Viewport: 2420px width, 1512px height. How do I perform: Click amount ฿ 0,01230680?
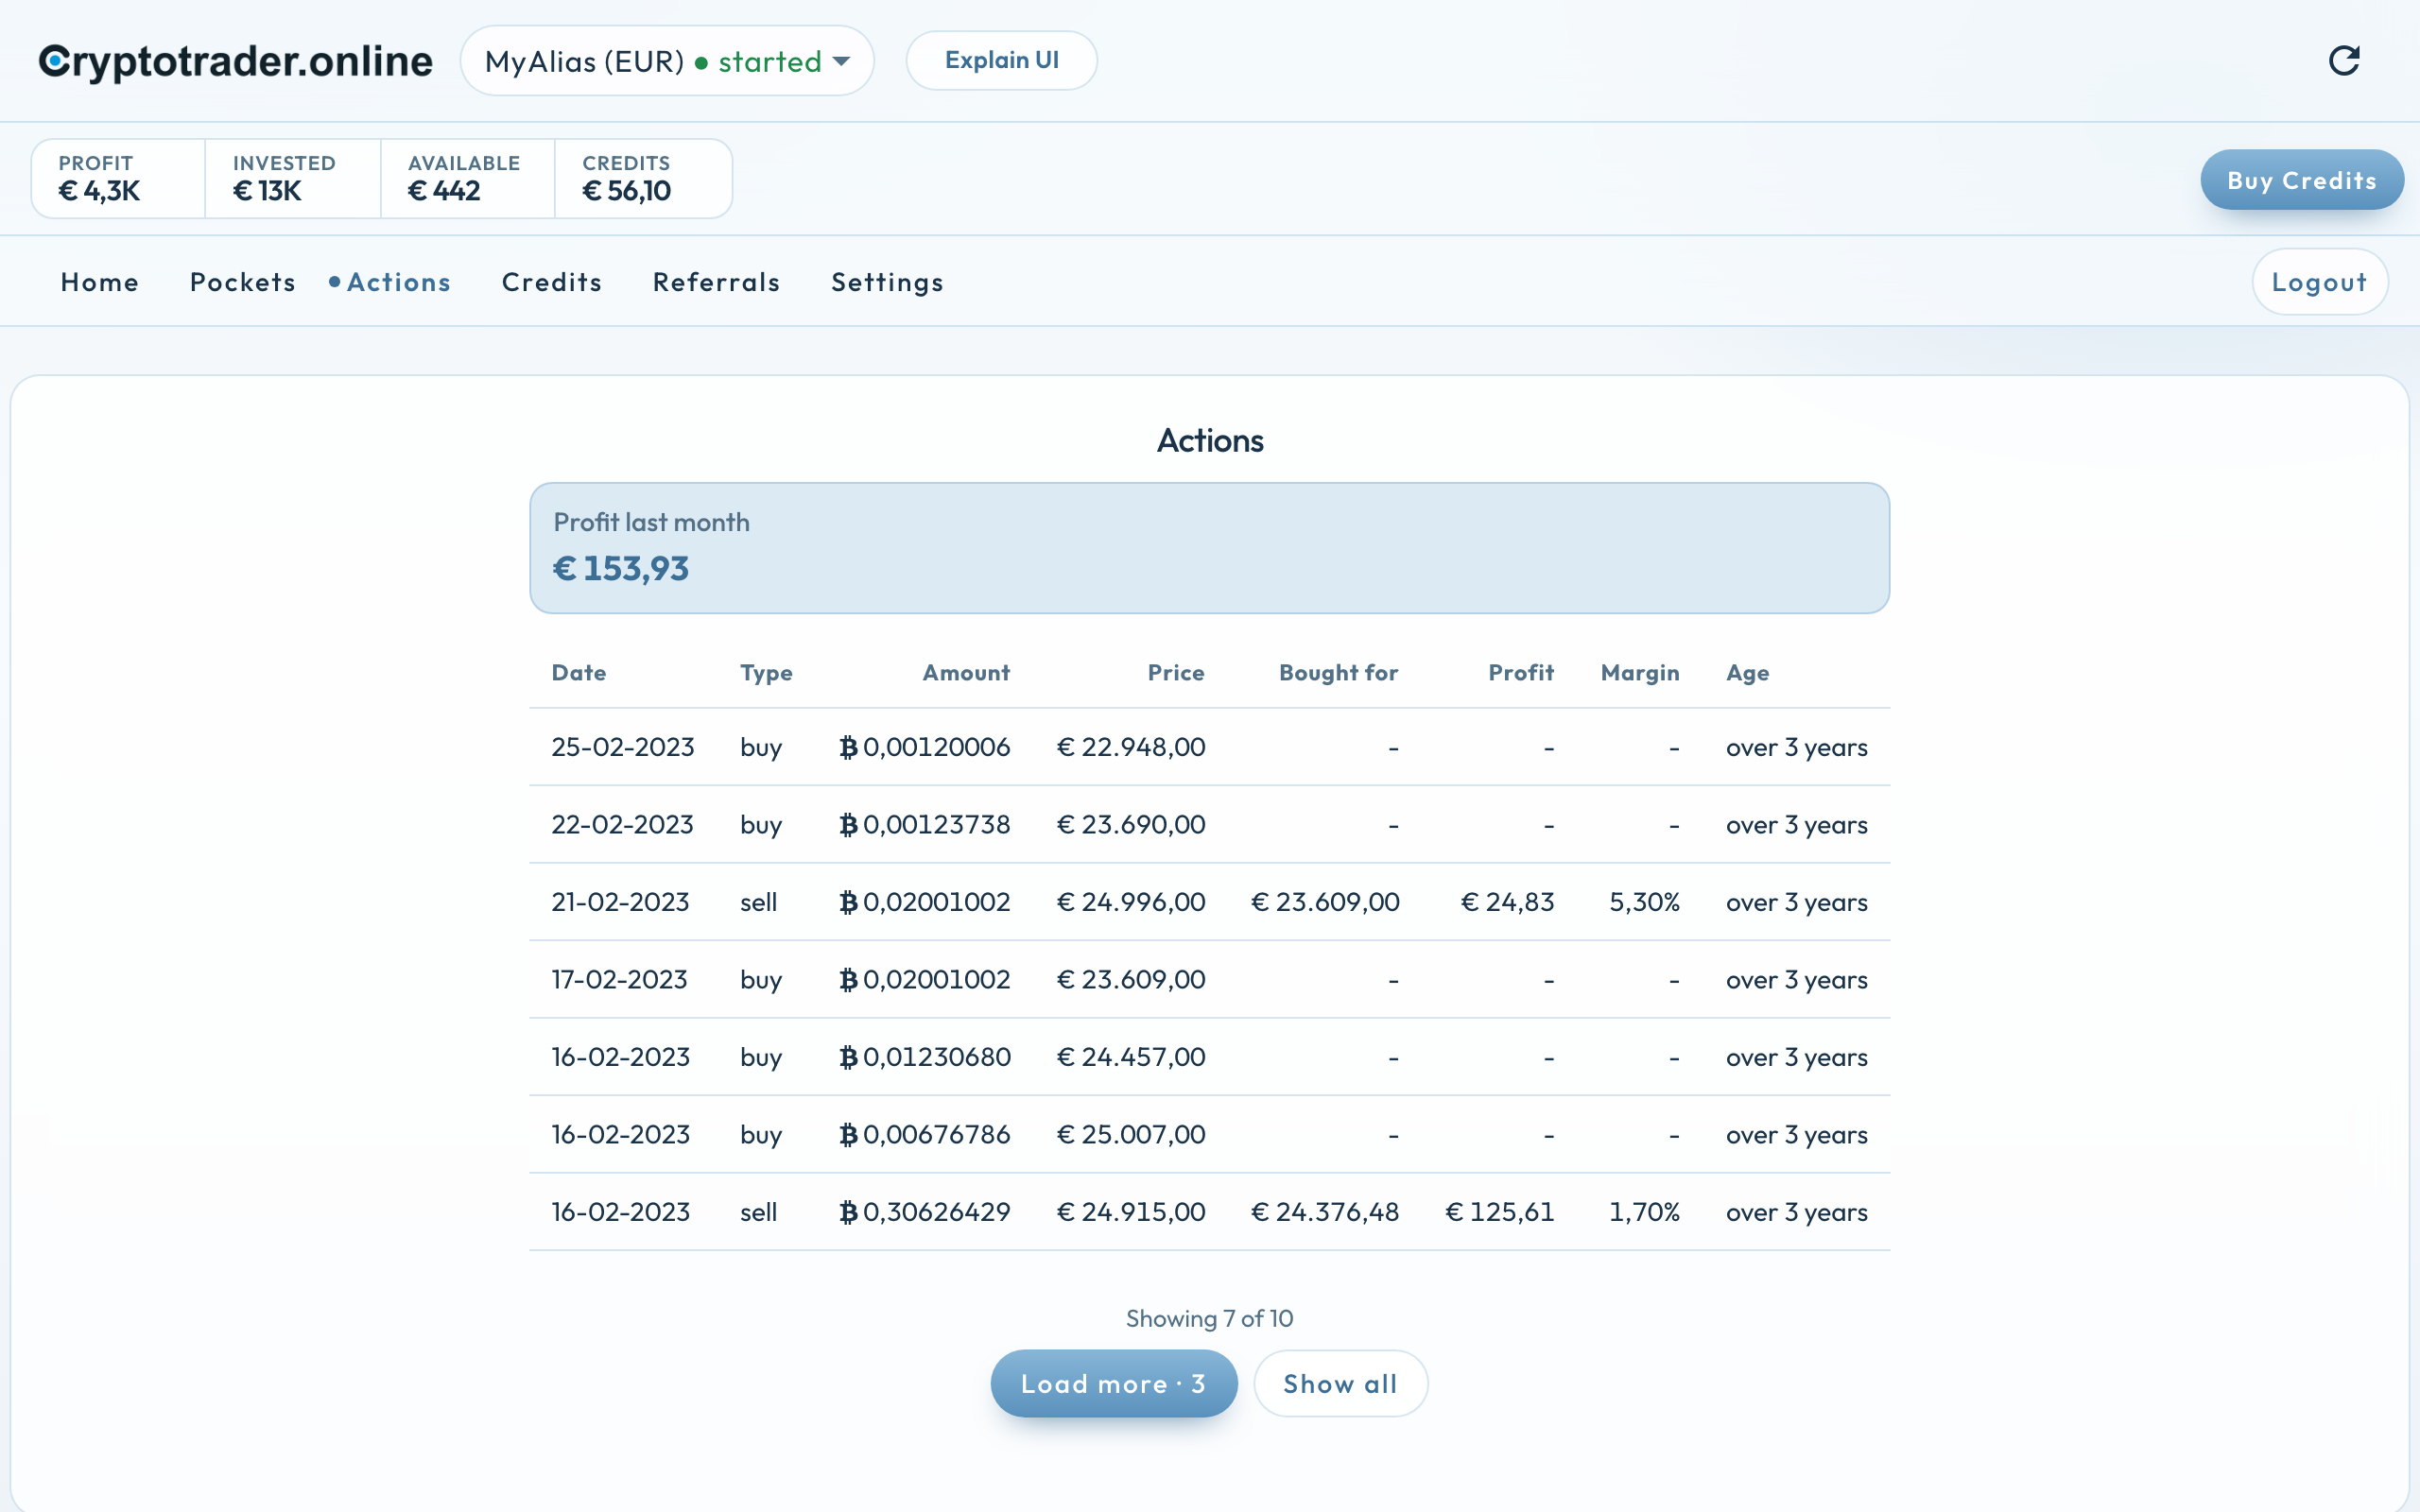point(925,1057)
